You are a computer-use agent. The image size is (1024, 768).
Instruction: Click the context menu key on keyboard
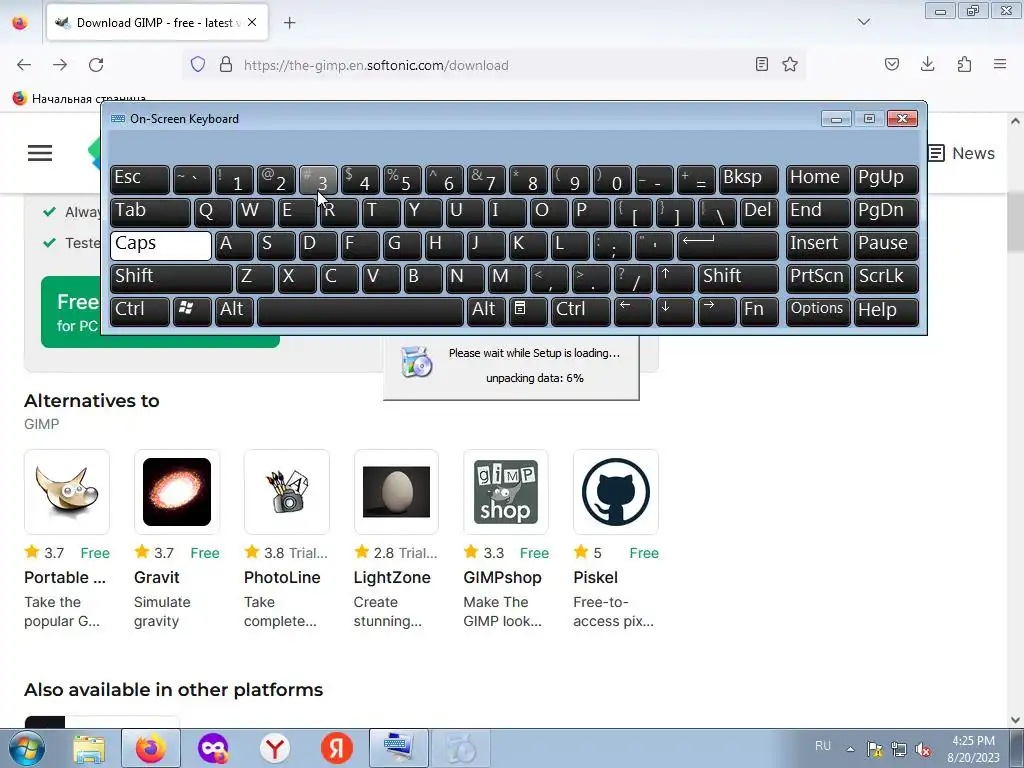click(528, 311)
